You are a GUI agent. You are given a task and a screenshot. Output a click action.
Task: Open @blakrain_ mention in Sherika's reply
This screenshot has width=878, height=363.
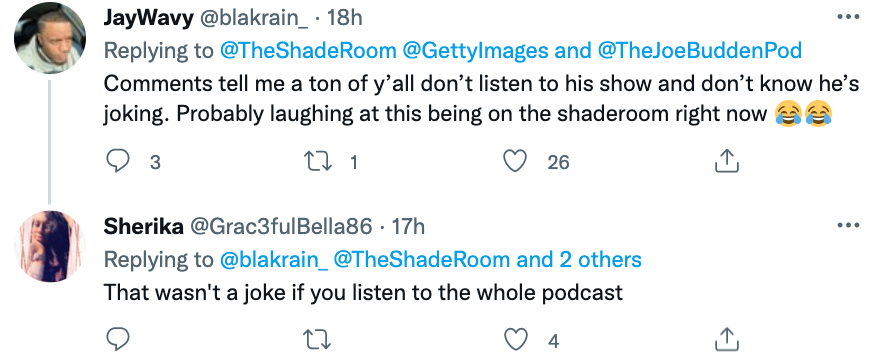(x=274, y=259)
